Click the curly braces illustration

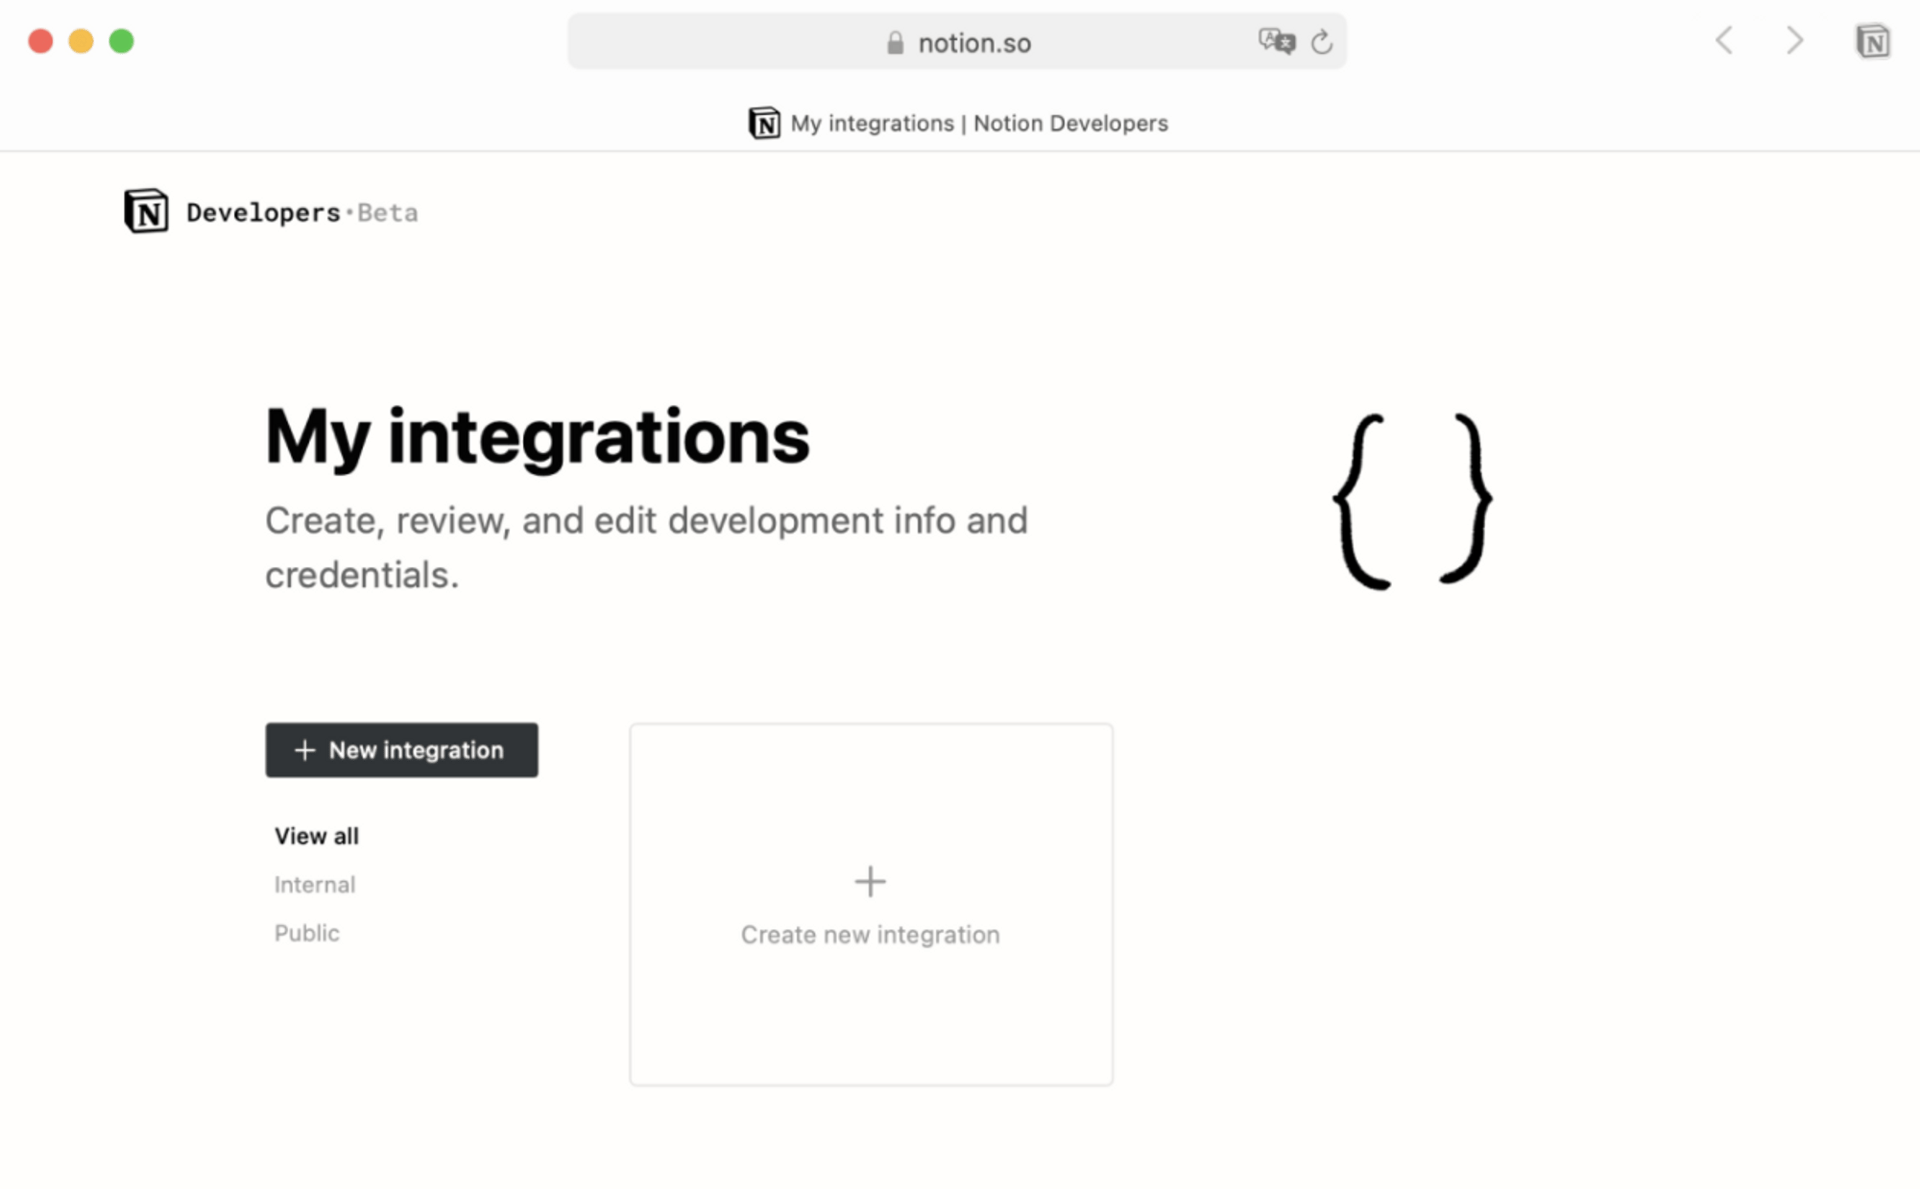pyautogui.click(x=1410, y=498)
